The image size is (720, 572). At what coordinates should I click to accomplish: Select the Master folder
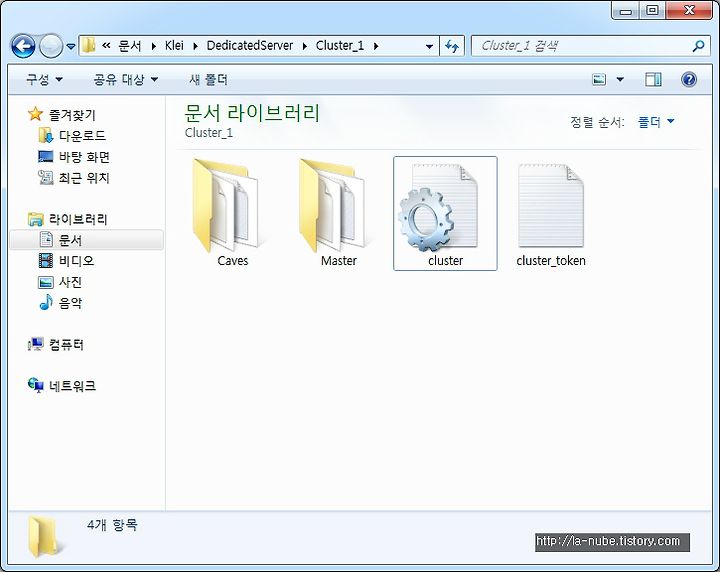click(x=338, y=213)
